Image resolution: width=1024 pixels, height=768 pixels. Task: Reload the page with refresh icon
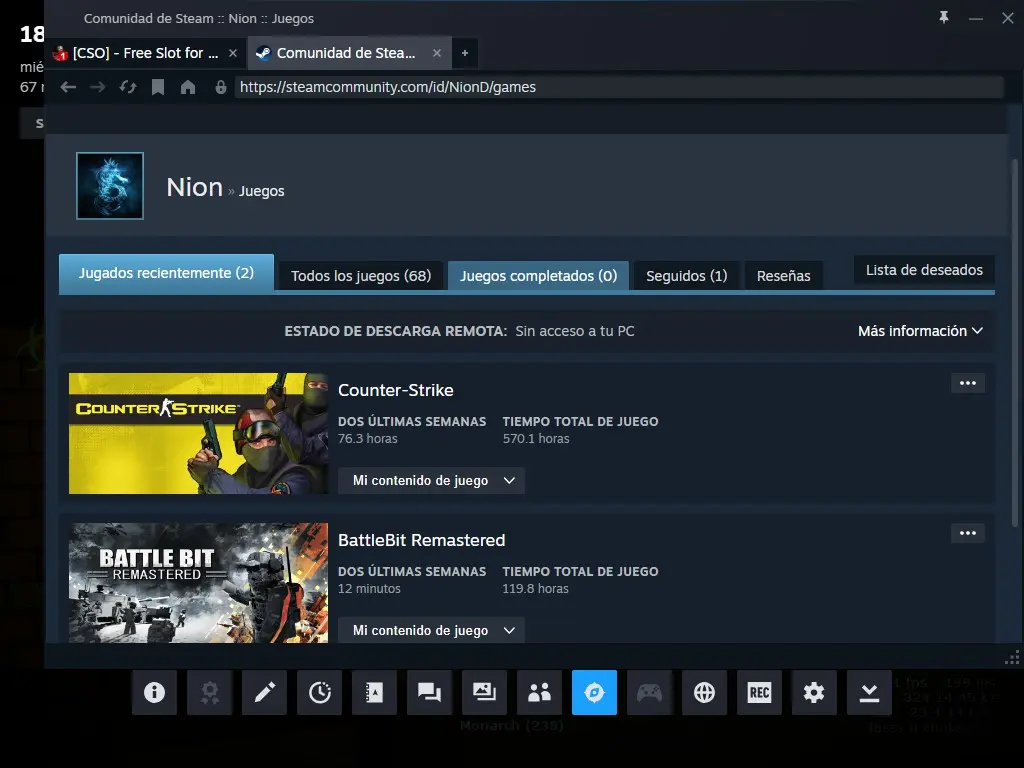coord(128,87)
